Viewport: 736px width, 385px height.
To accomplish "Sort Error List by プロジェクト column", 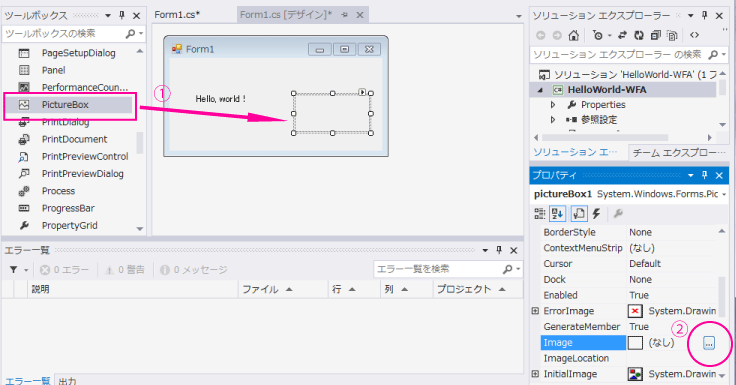I will (x=477, y=289).
